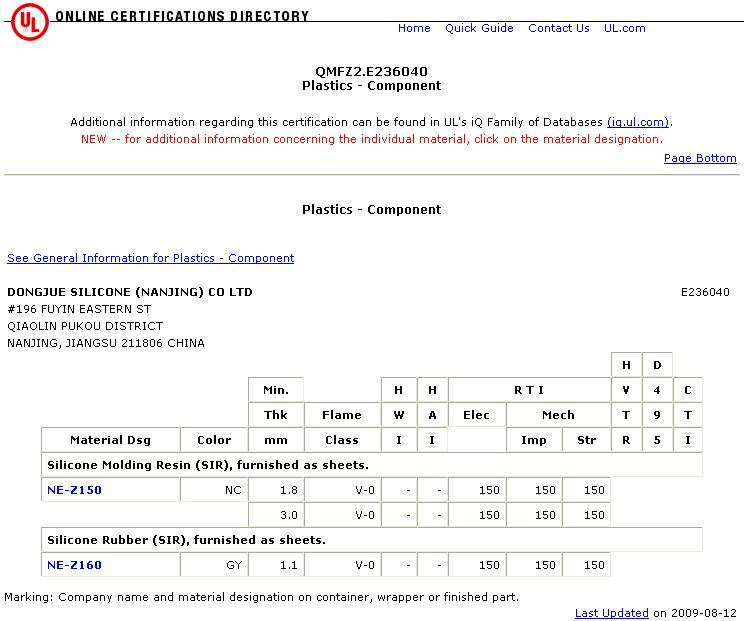Click the Flame column header
748x621 pixels.
tap(342, 415)
